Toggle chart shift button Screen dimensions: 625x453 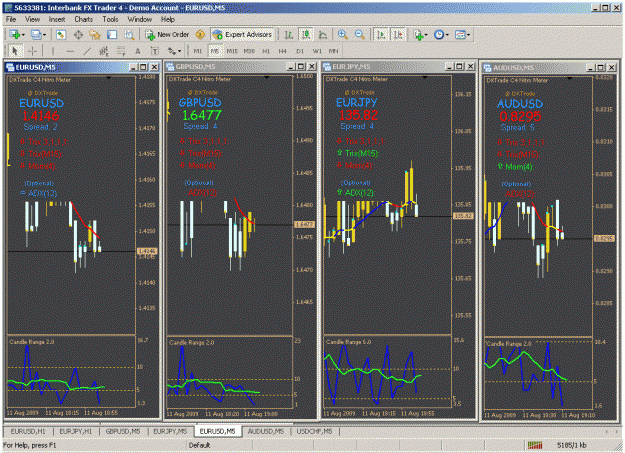click(x=398, y=35)
